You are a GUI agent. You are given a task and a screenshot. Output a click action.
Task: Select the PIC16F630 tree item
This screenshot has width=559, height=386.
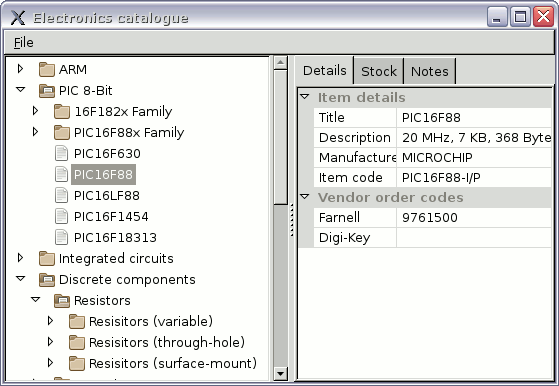tap(107, 154)
